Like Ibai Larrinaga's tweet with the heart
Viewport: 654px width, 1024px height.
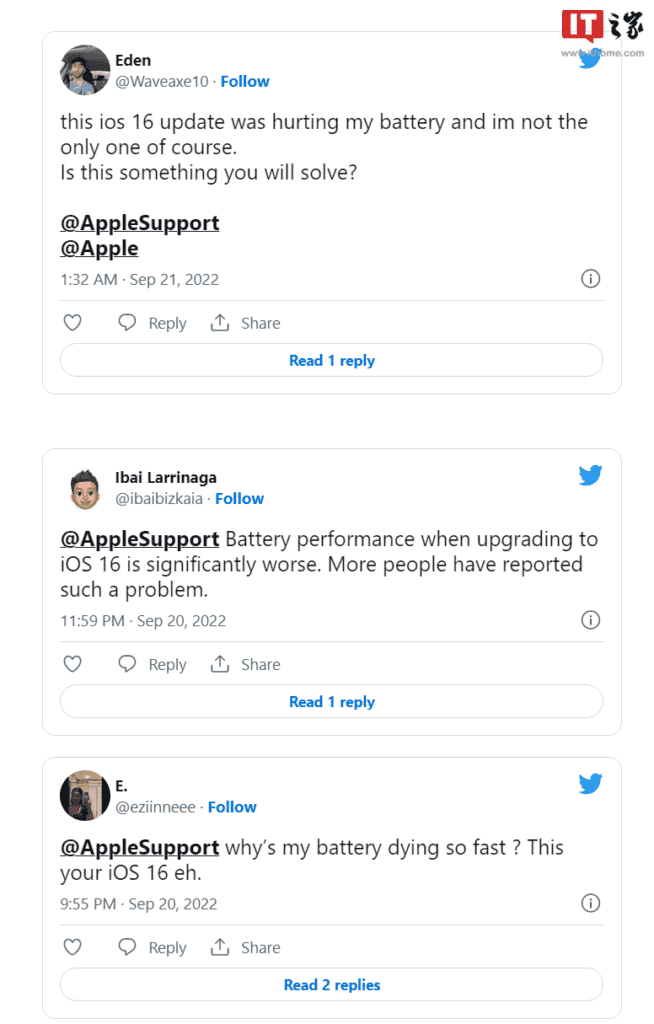(73, 664)
